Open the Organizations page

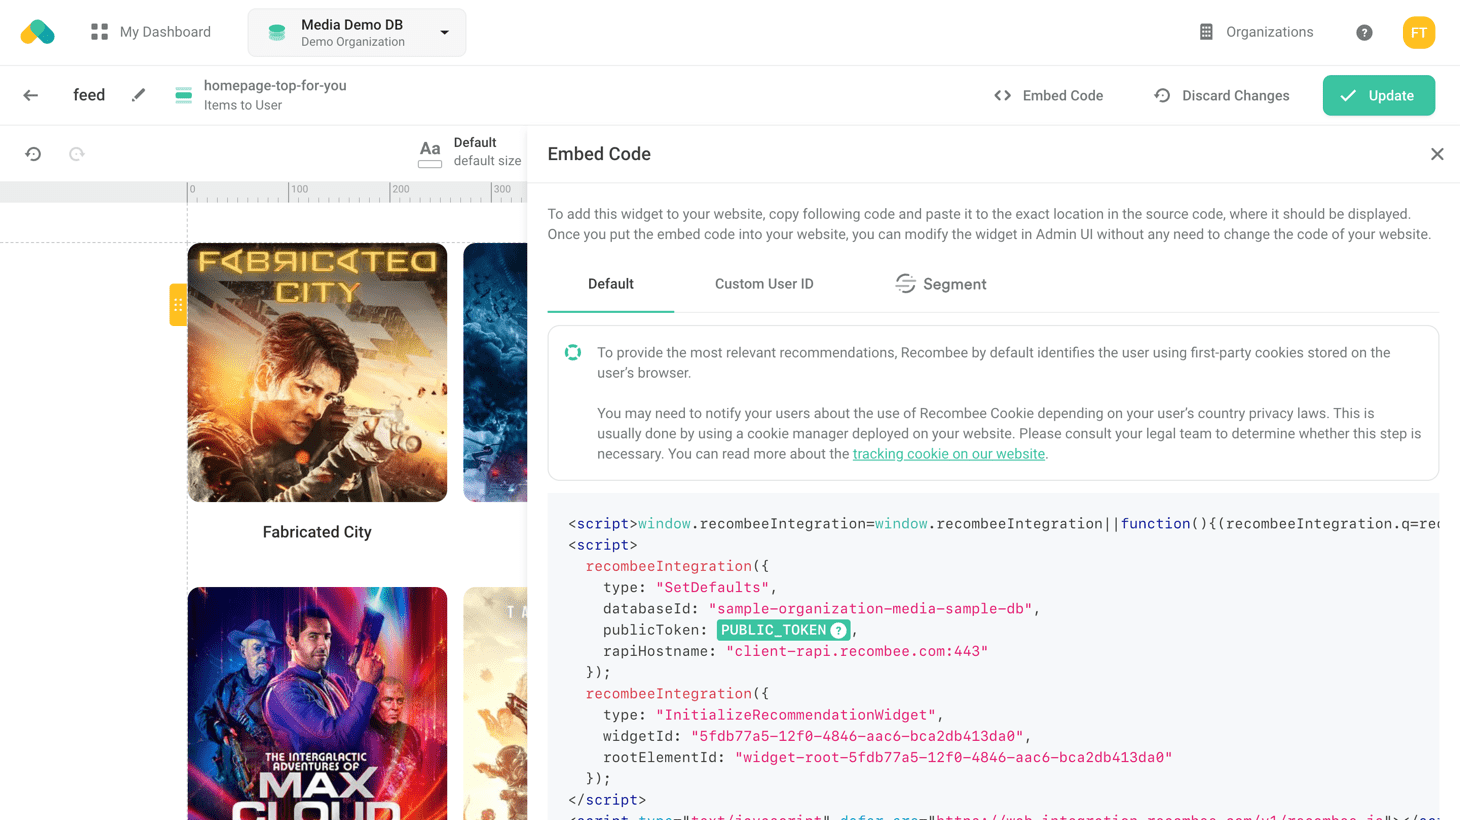[x=1256, y=32]
